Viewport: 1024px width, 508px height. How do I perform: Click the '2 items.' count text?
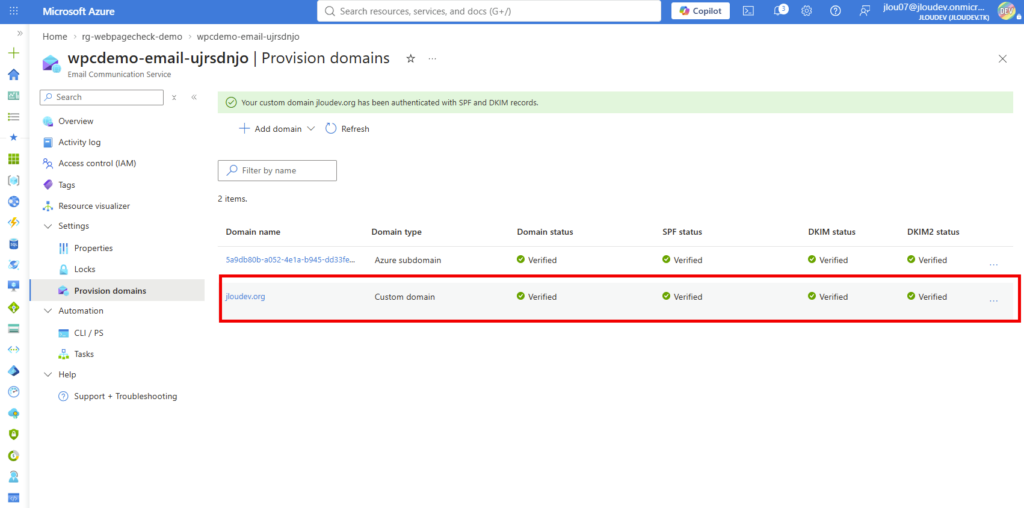click(x=232, y=198)
